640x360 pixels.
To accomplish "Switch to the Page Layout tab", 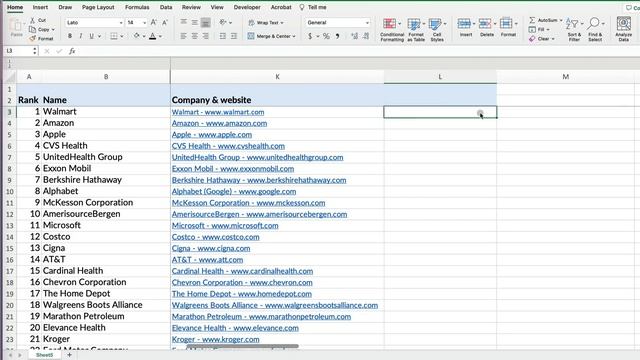I will click(98, 7).
